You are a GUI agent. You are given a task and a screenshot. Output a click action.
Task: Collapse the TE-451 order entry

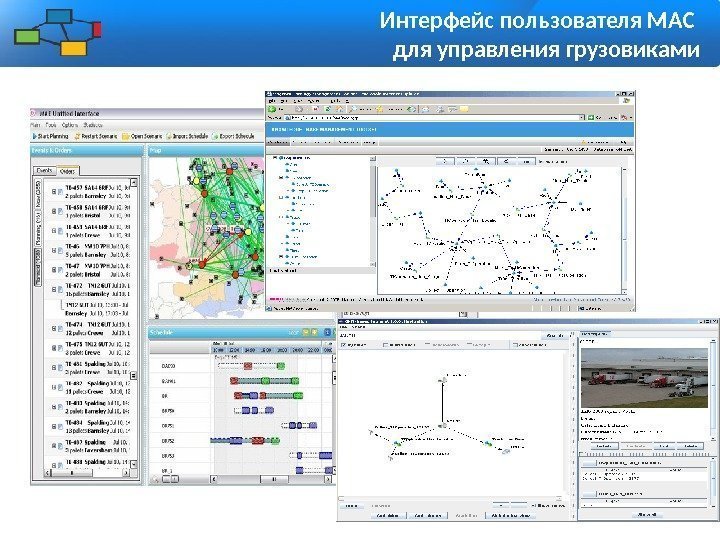tap(53, 231)
